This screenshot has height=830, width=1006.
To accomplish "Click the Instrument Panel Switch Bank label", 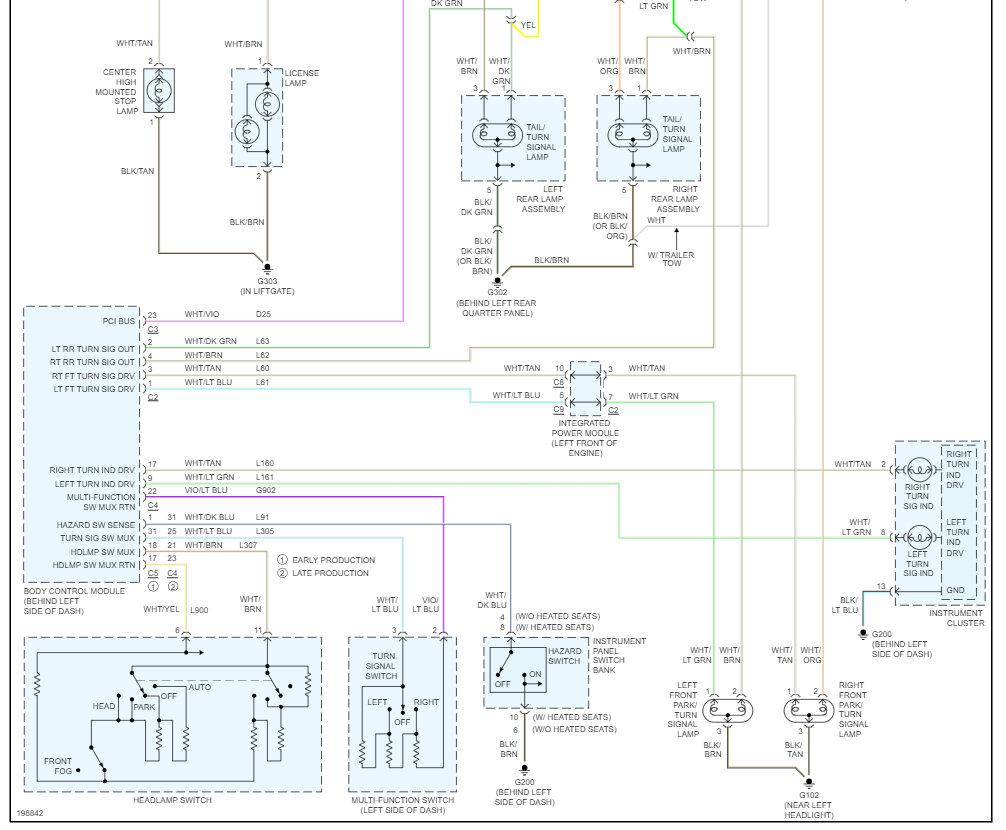I will tap(619, 656).
